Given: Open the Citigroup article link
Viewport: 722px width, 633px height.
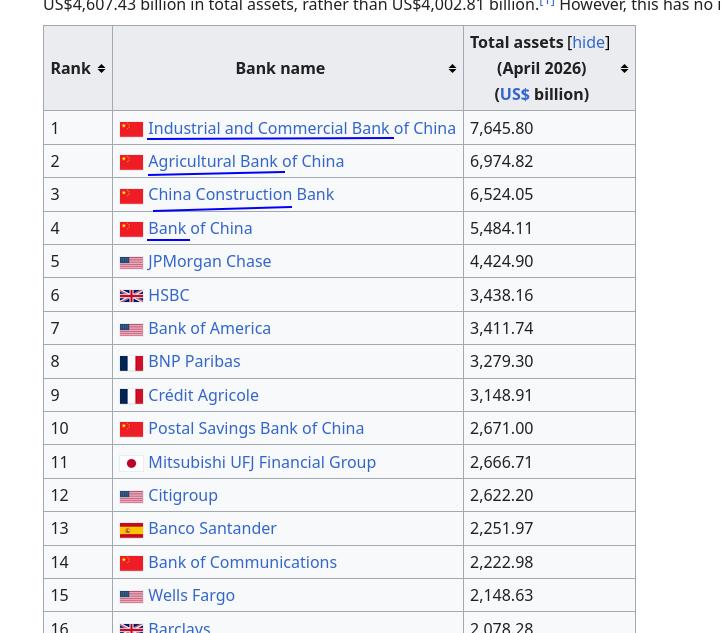Looking at the screenshot, I should [183, 496].
